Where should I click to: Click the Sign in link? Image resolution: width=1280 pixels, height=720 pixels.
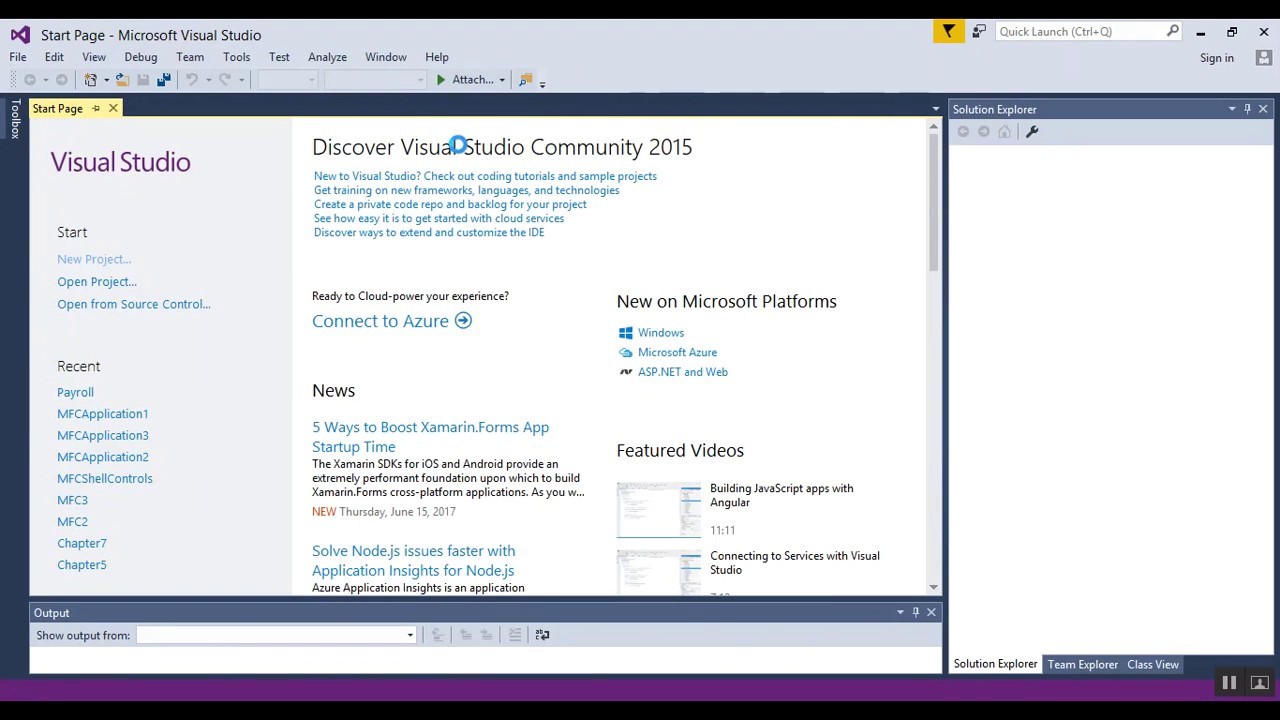(1217, 58)
